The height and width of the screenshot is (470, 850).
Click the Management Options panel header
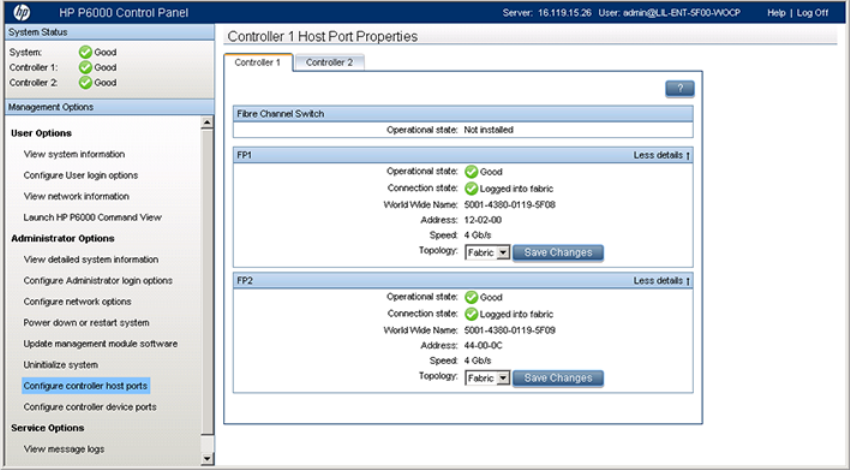point(110,107)
